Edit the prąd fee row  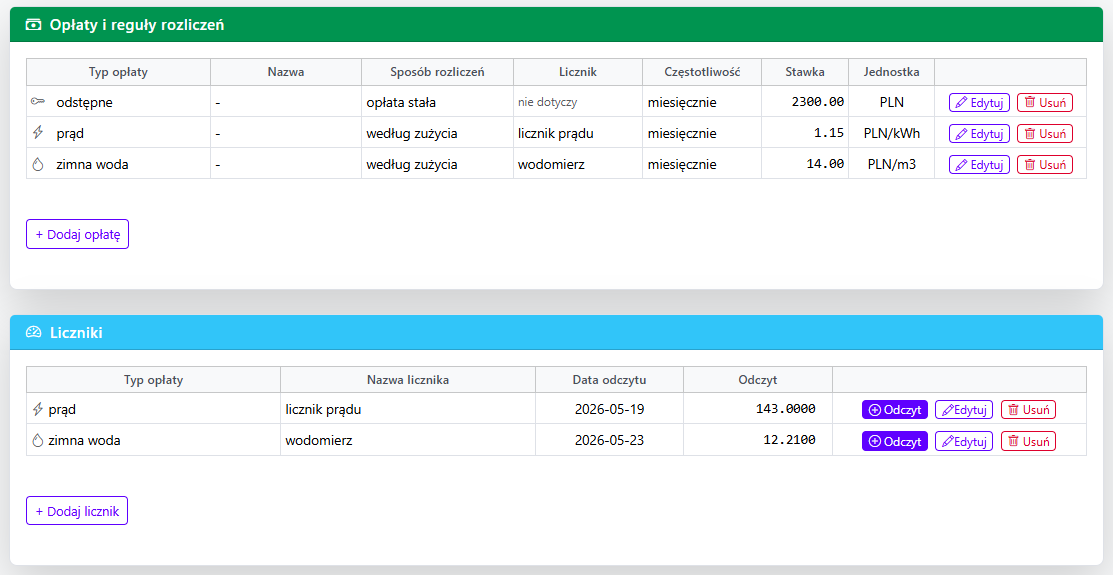979,133
